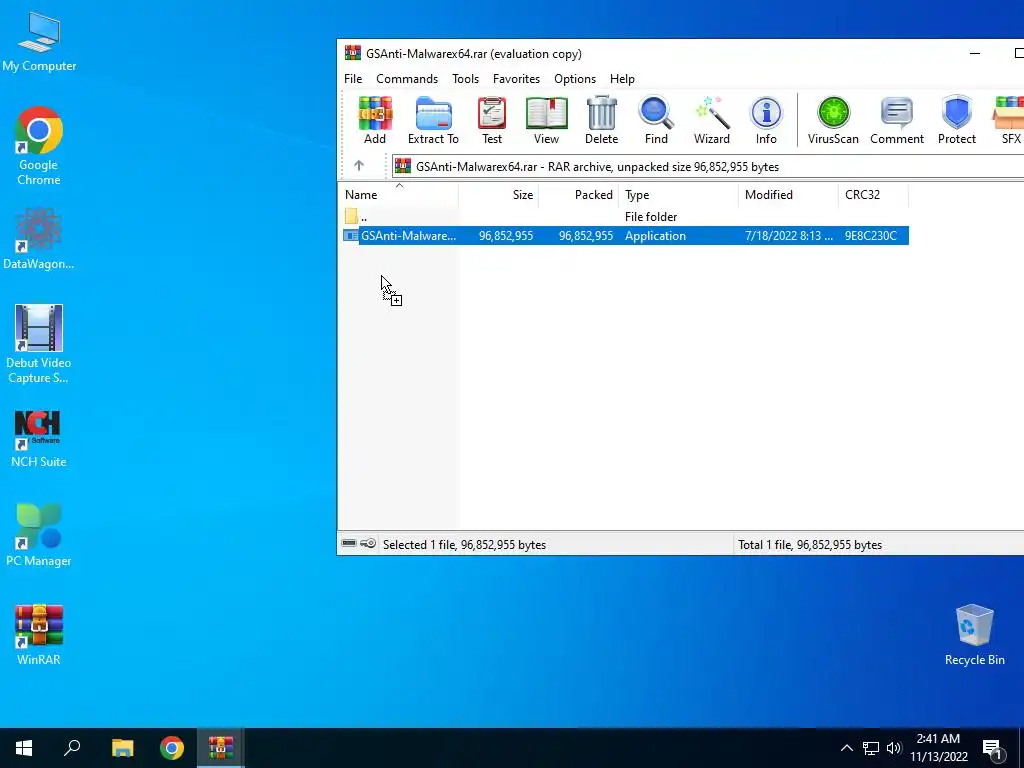1024x768 pixels.
Task: Open the Commands menu
Action: 407,78
